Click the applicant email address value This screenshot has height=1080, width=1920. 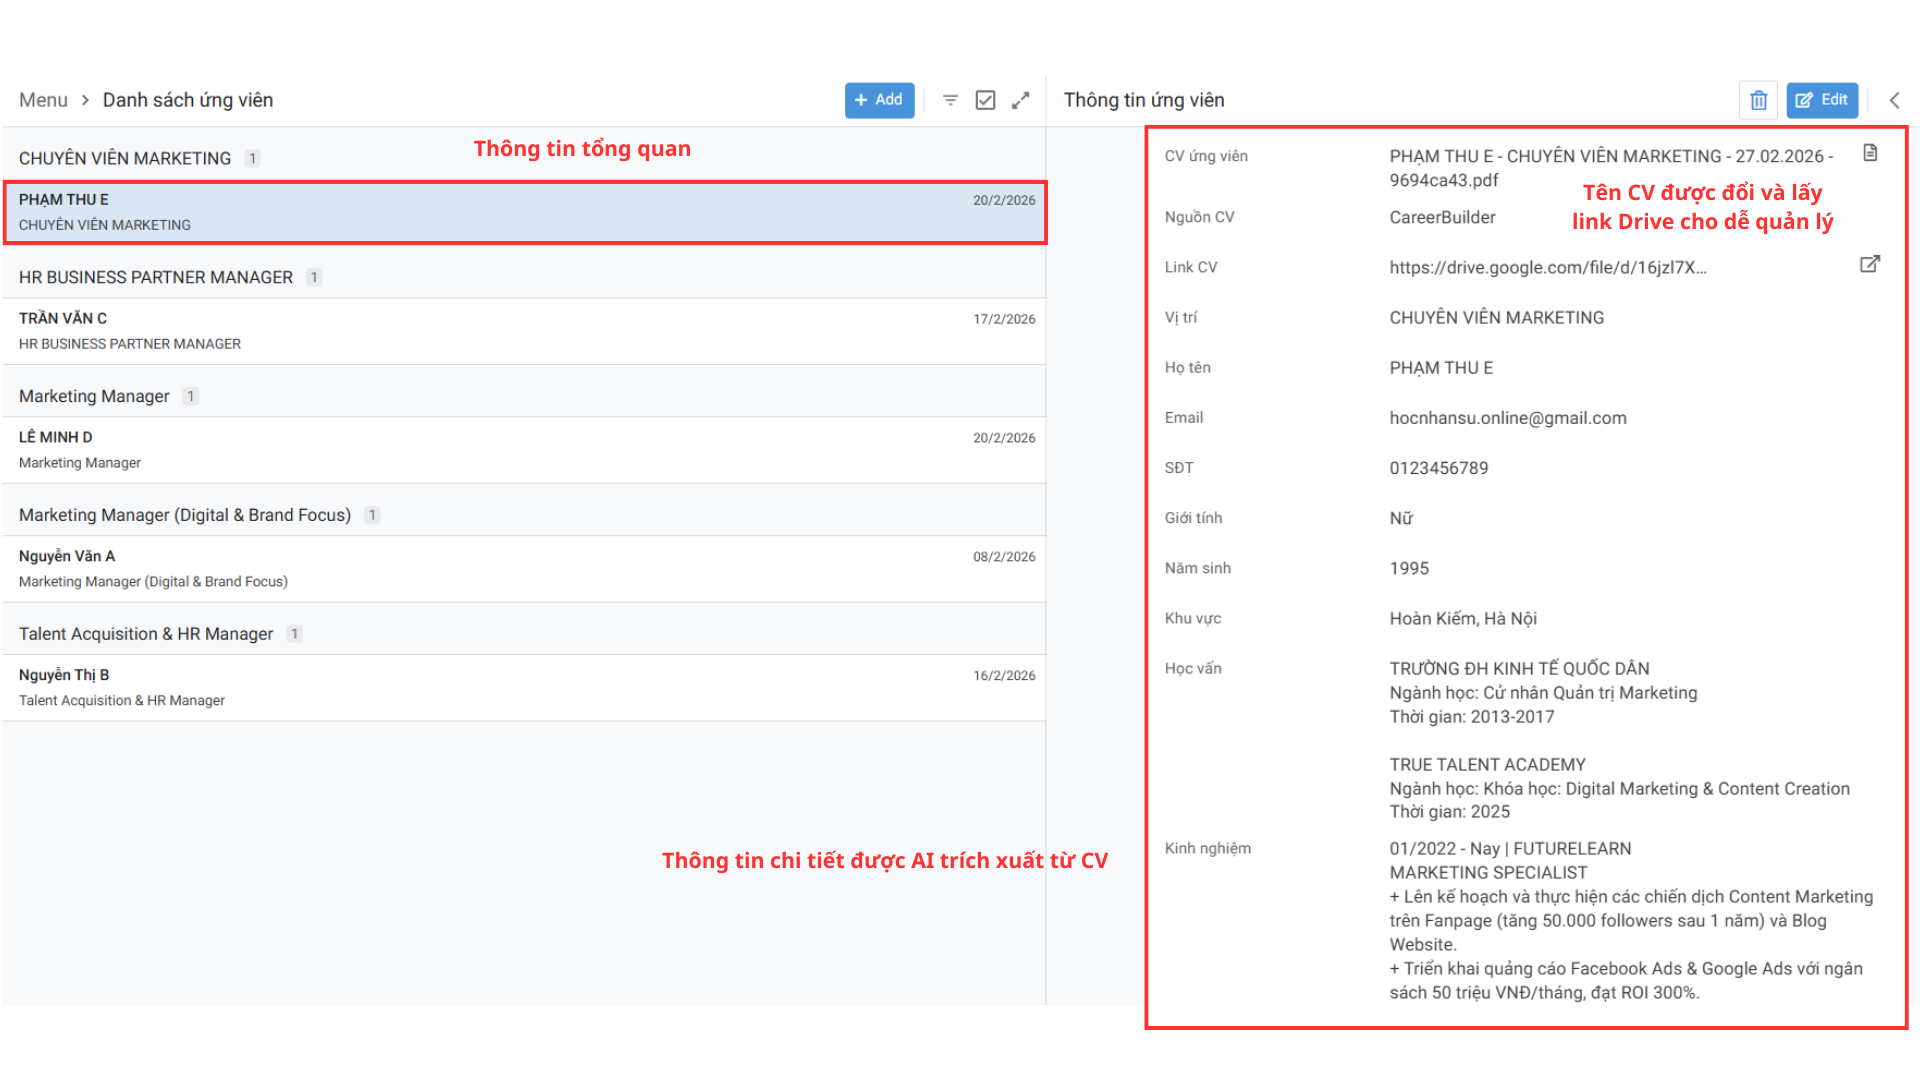click(1507, 418)
